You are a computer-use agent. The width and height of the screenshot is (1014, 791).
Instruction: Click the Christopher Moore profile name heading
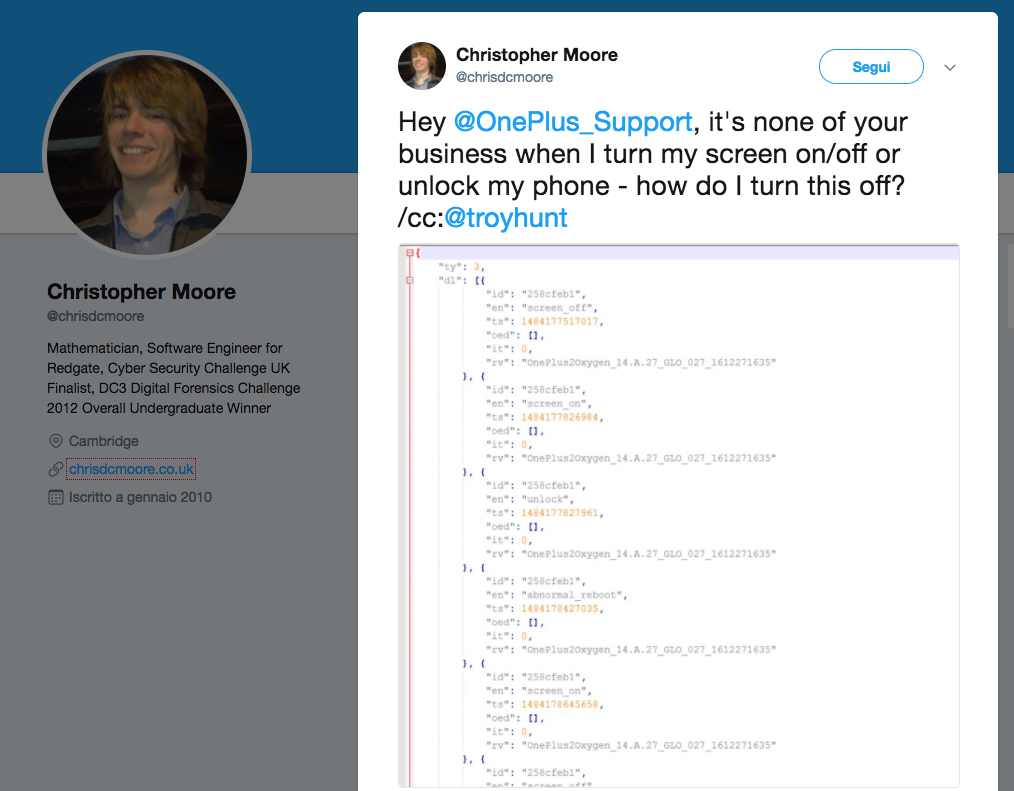pyautogui.click(x=142, y=292)
